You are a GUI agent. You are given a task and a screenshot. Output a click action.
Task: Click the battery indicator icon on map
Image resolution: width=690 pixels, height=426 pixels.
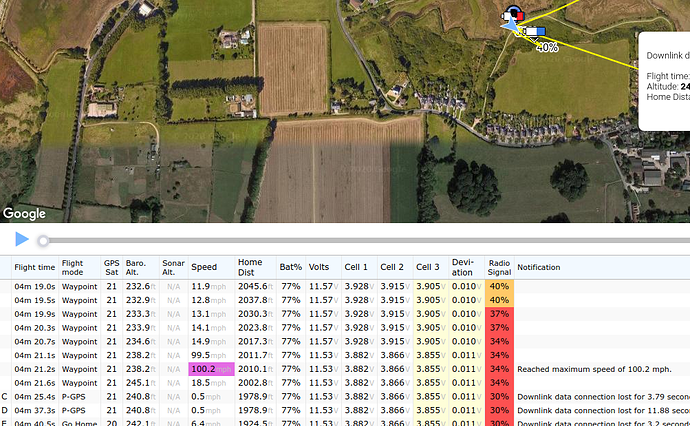[x=533, y=31]
